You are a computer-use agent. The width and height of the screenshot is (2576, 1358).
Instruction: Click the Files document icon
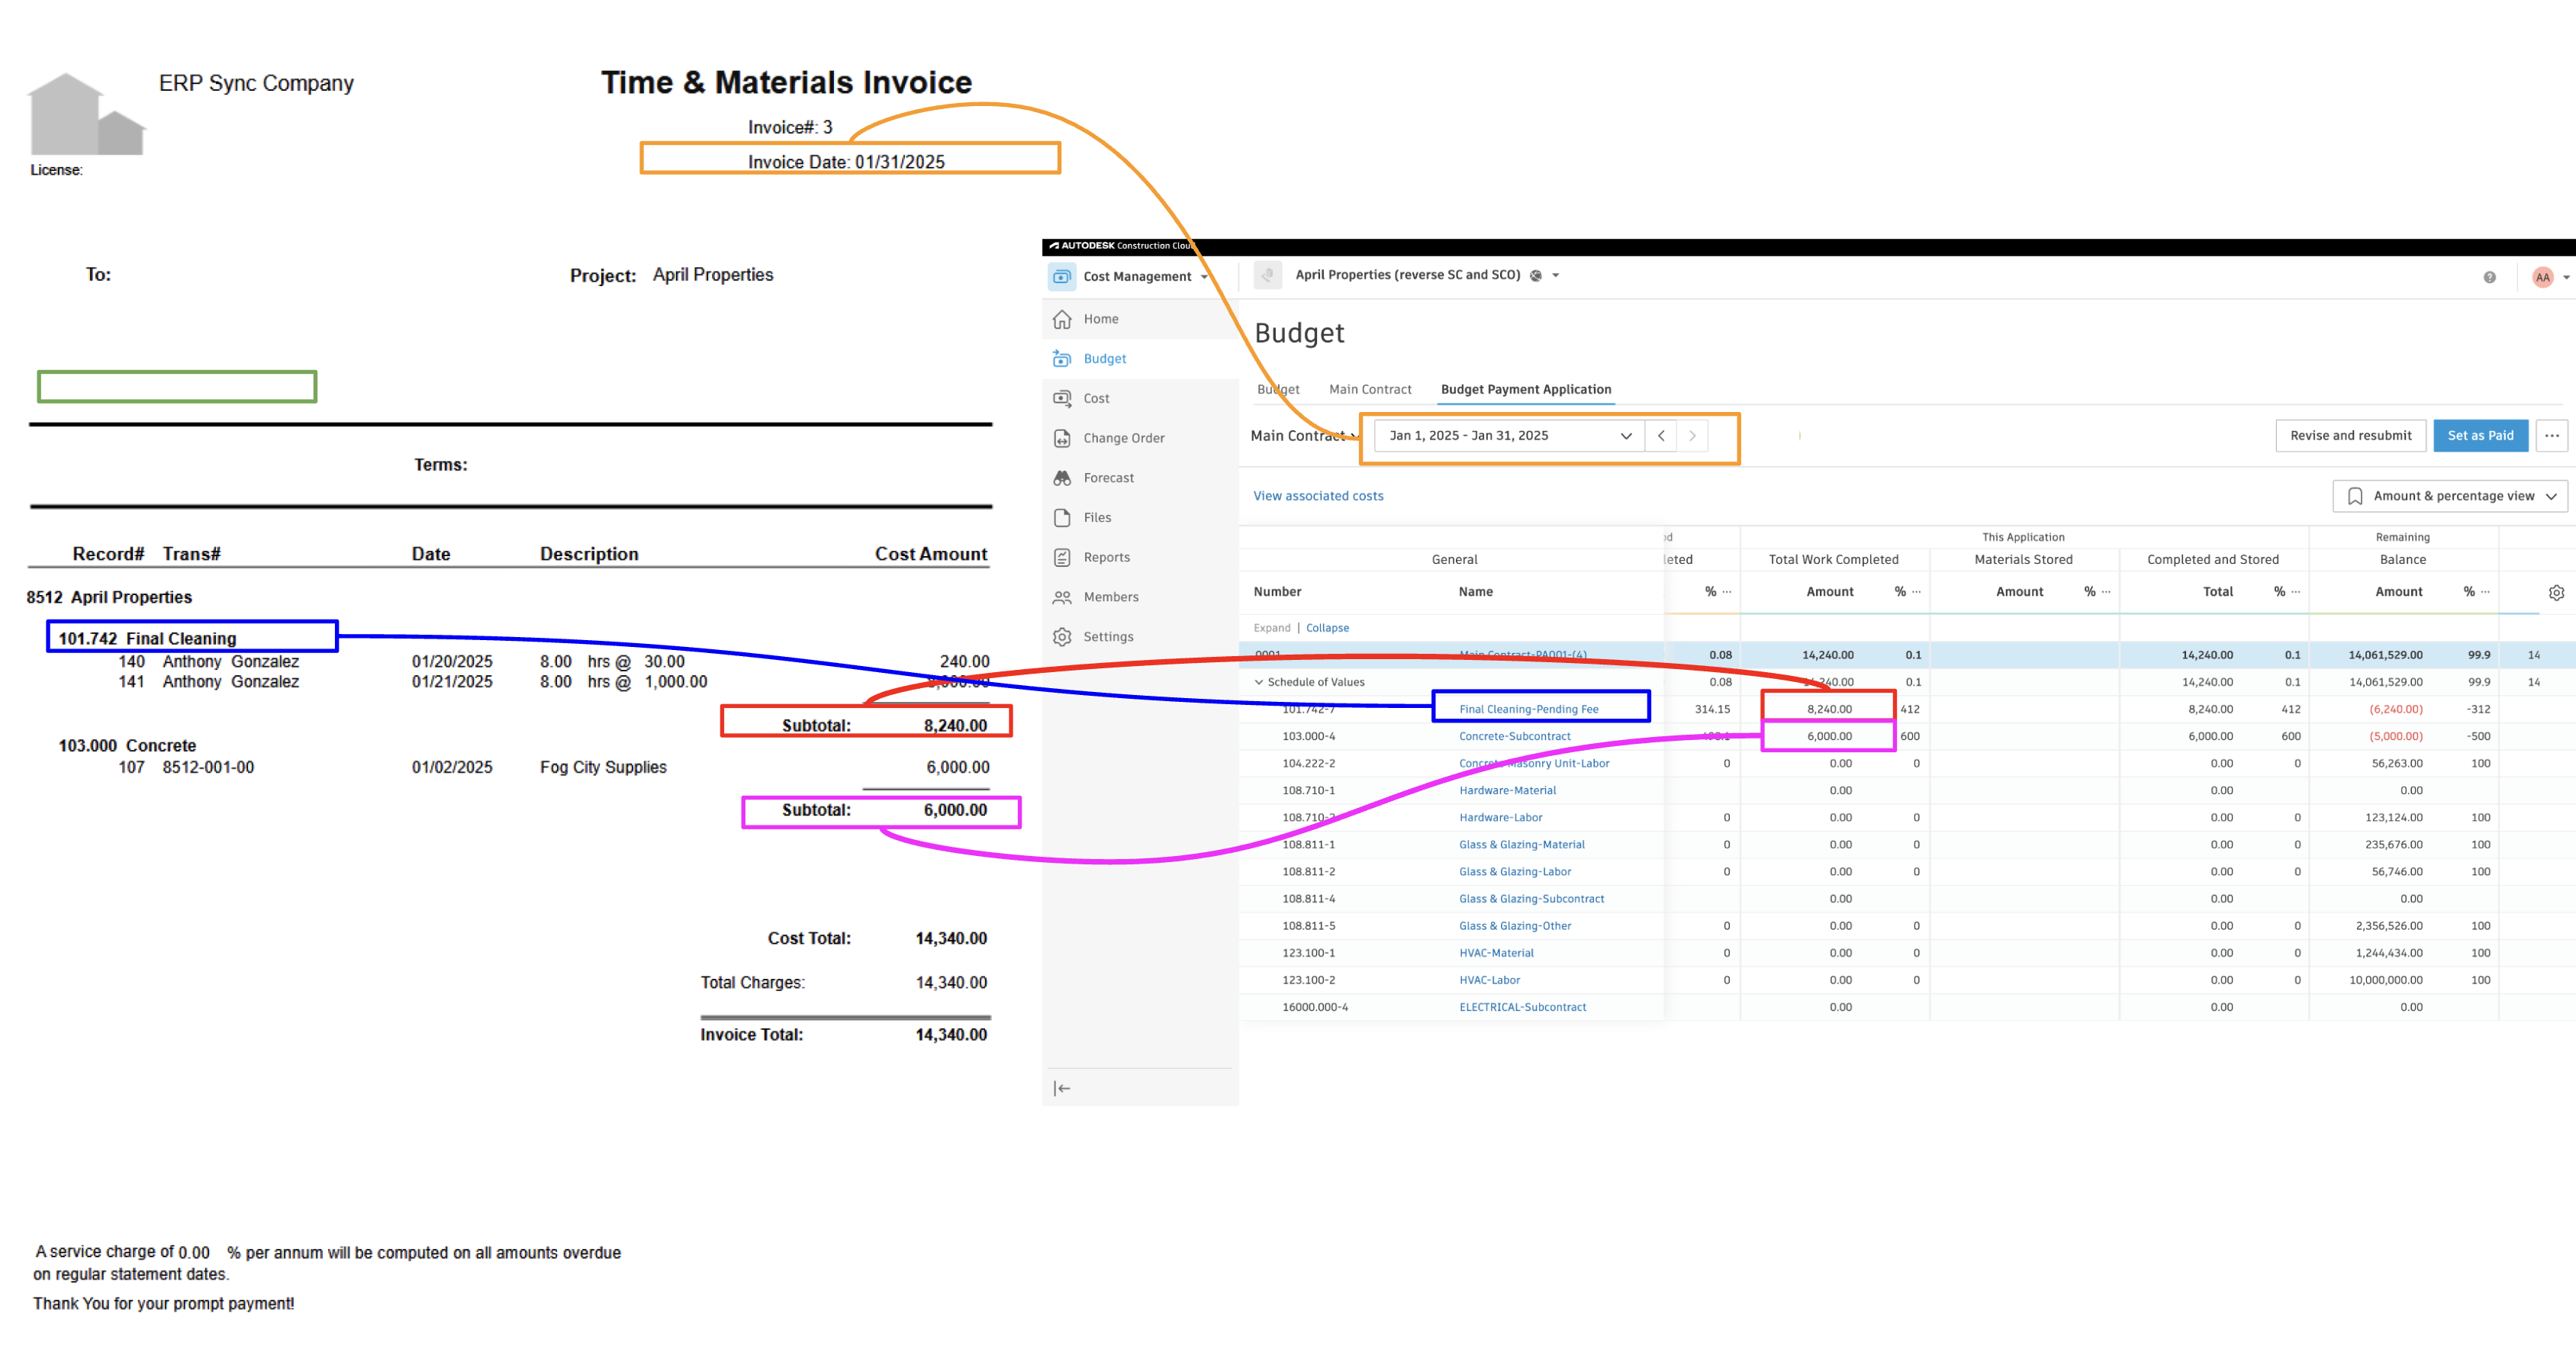point(1062,517)
